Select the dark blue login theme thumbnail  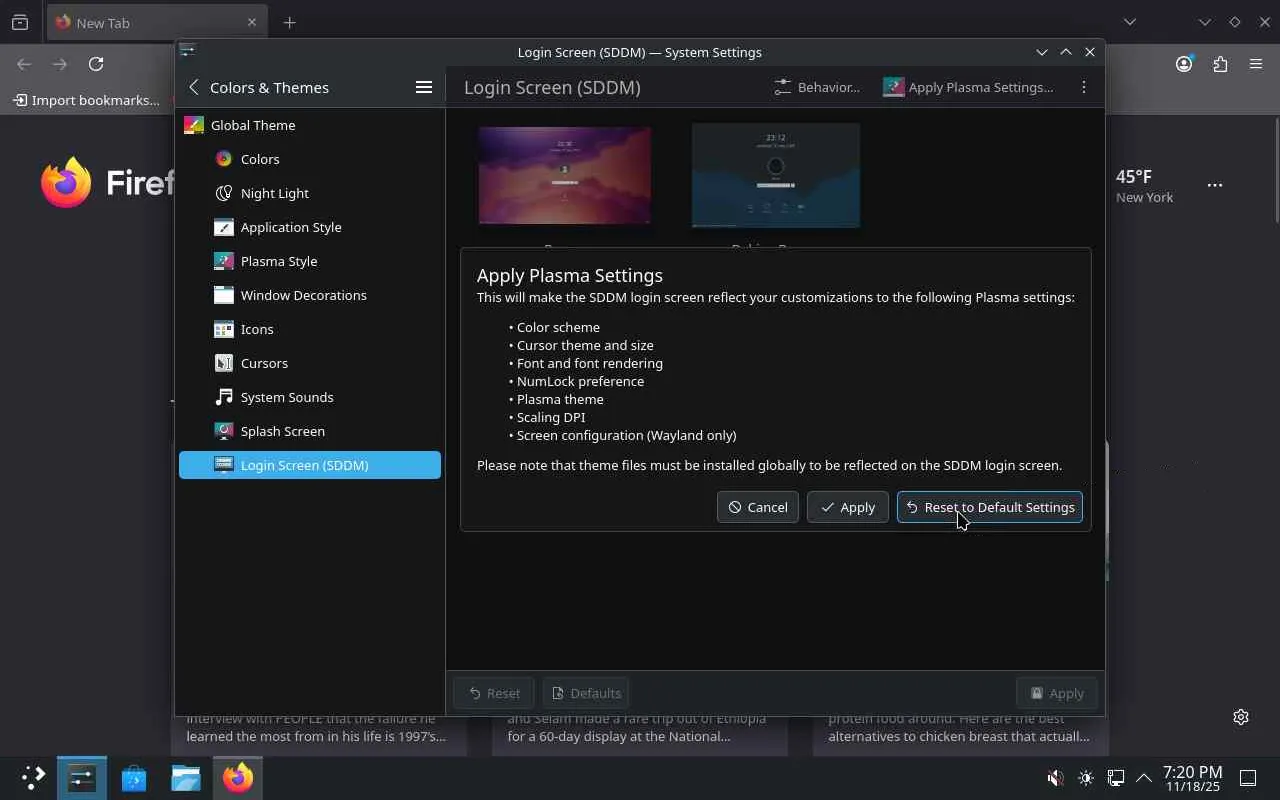[776, 176]
